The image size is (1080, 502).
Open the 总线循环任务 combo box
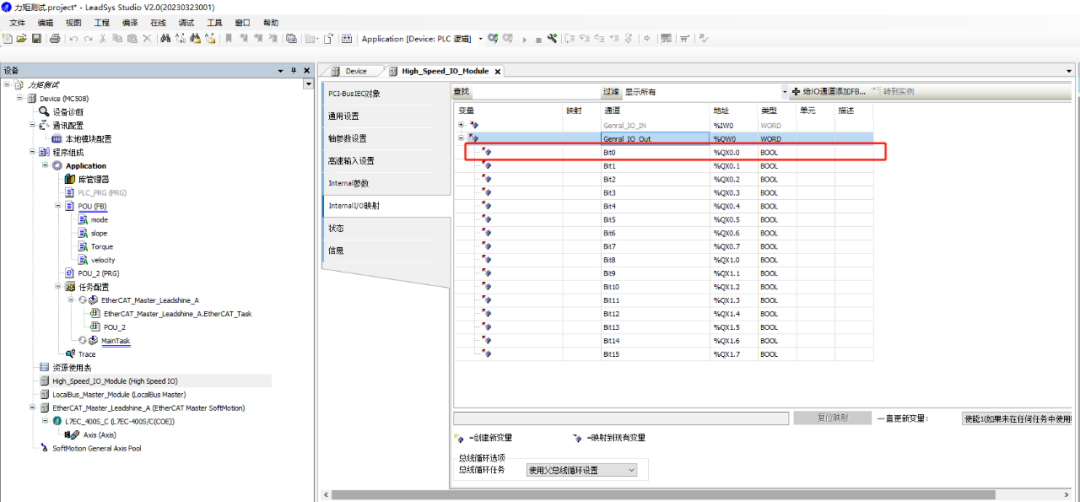tap(581, 470)
